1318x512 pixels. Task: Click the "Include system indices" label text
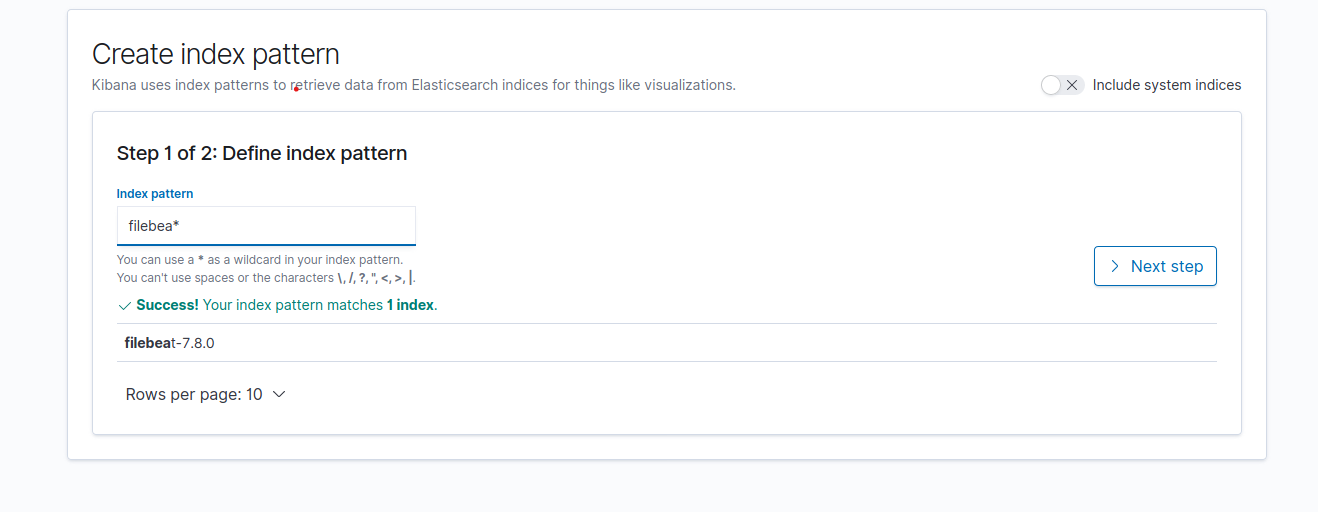[1166, 85]
